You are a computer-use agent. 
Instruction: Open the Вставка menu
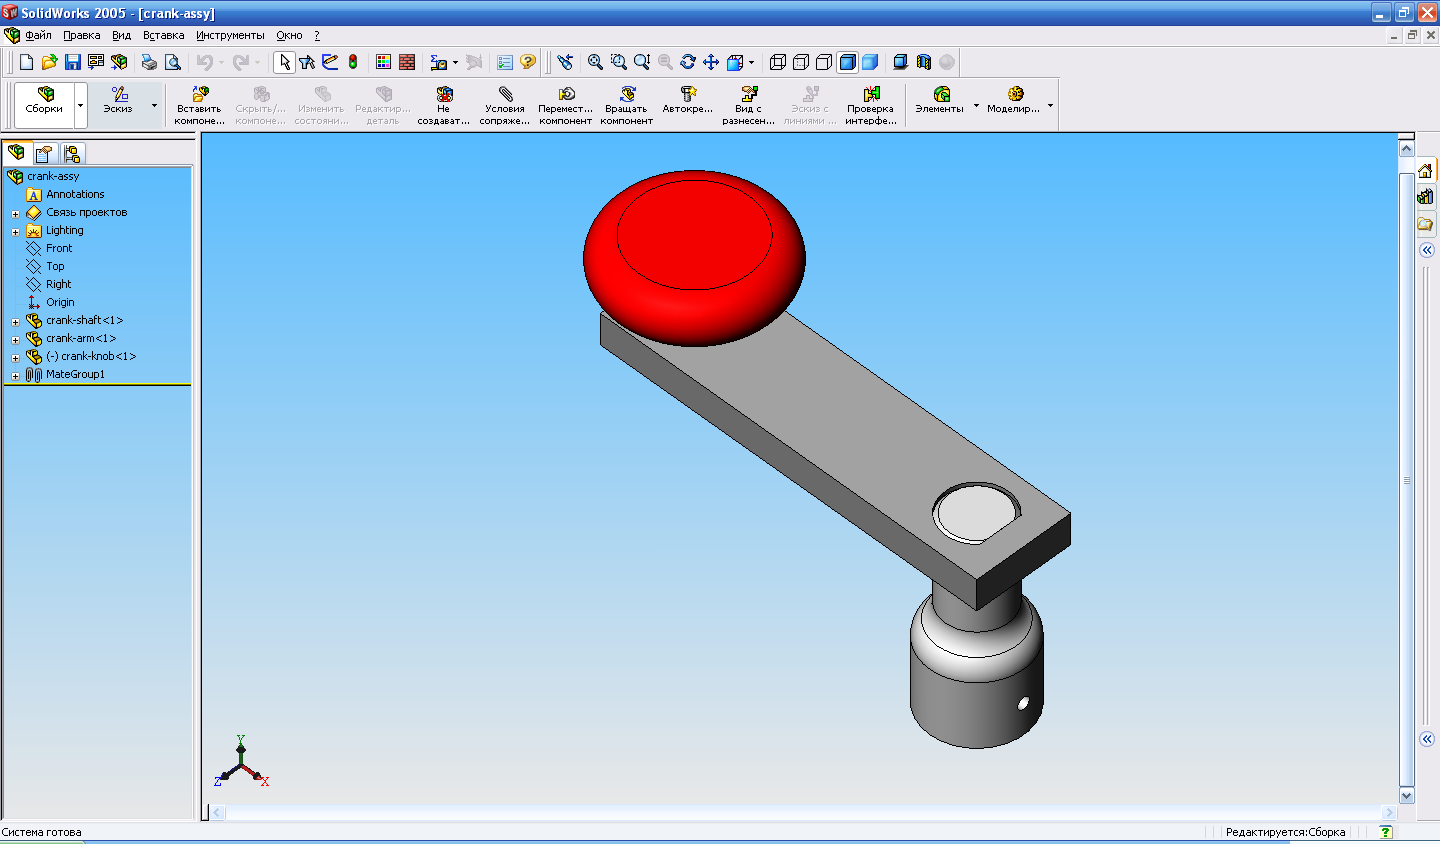click(x=163, y=35)
